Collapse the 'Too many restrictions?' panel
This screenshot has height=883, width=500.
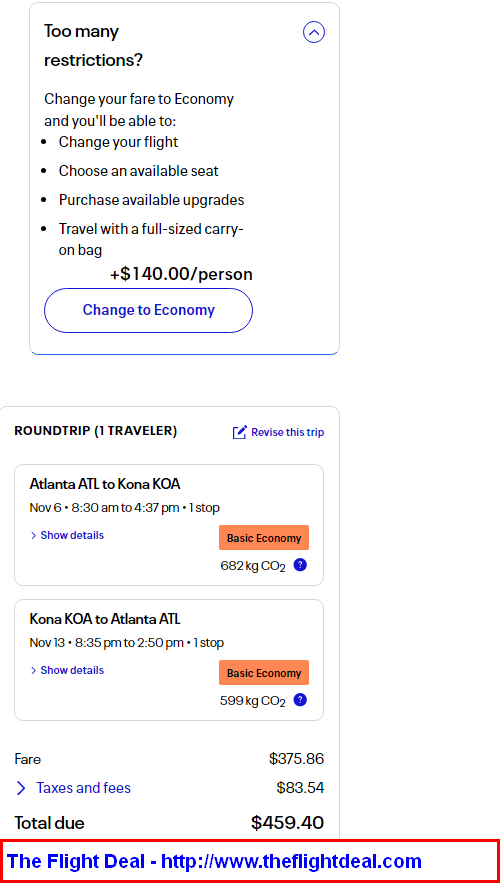point(314,33)
